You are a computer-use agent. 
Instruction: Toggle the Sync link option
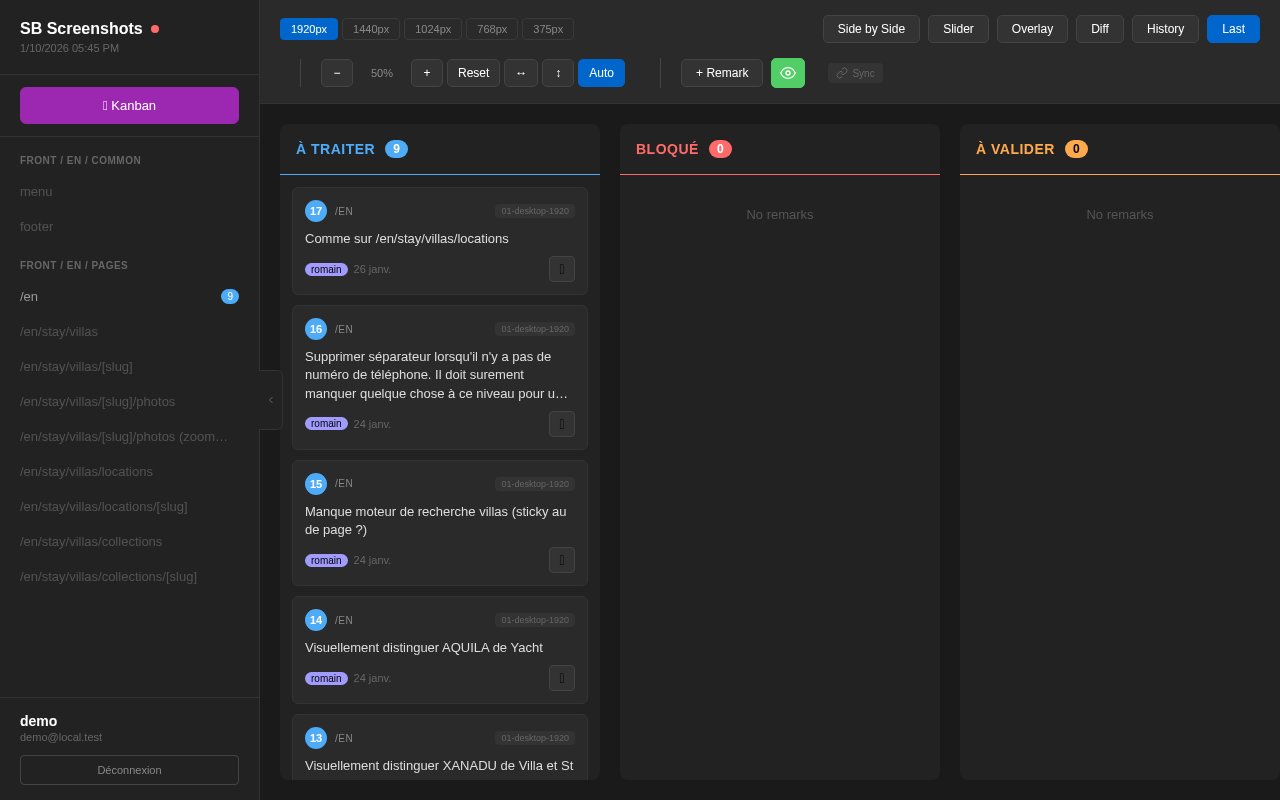(855, 73)
